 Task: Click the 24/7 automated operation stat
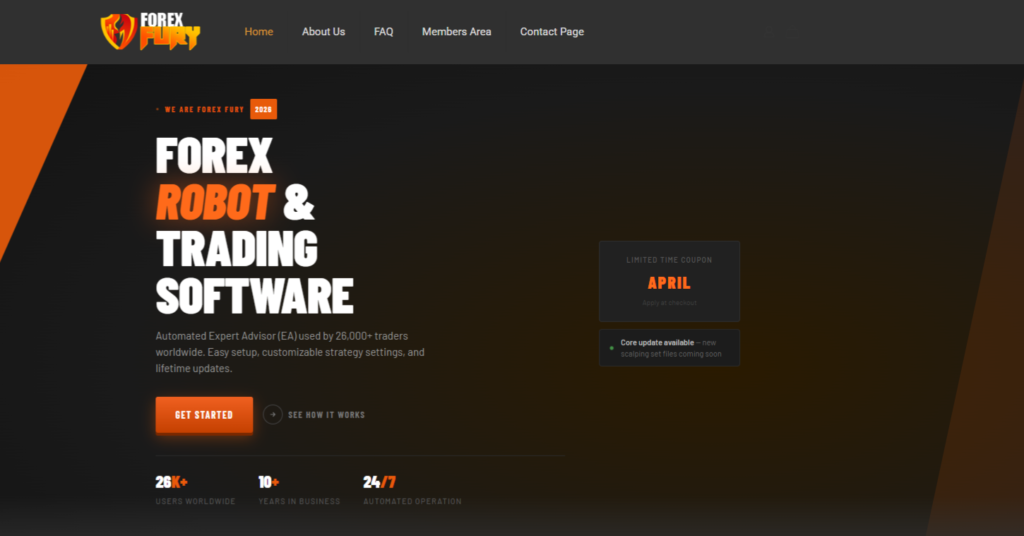point(412,490)
